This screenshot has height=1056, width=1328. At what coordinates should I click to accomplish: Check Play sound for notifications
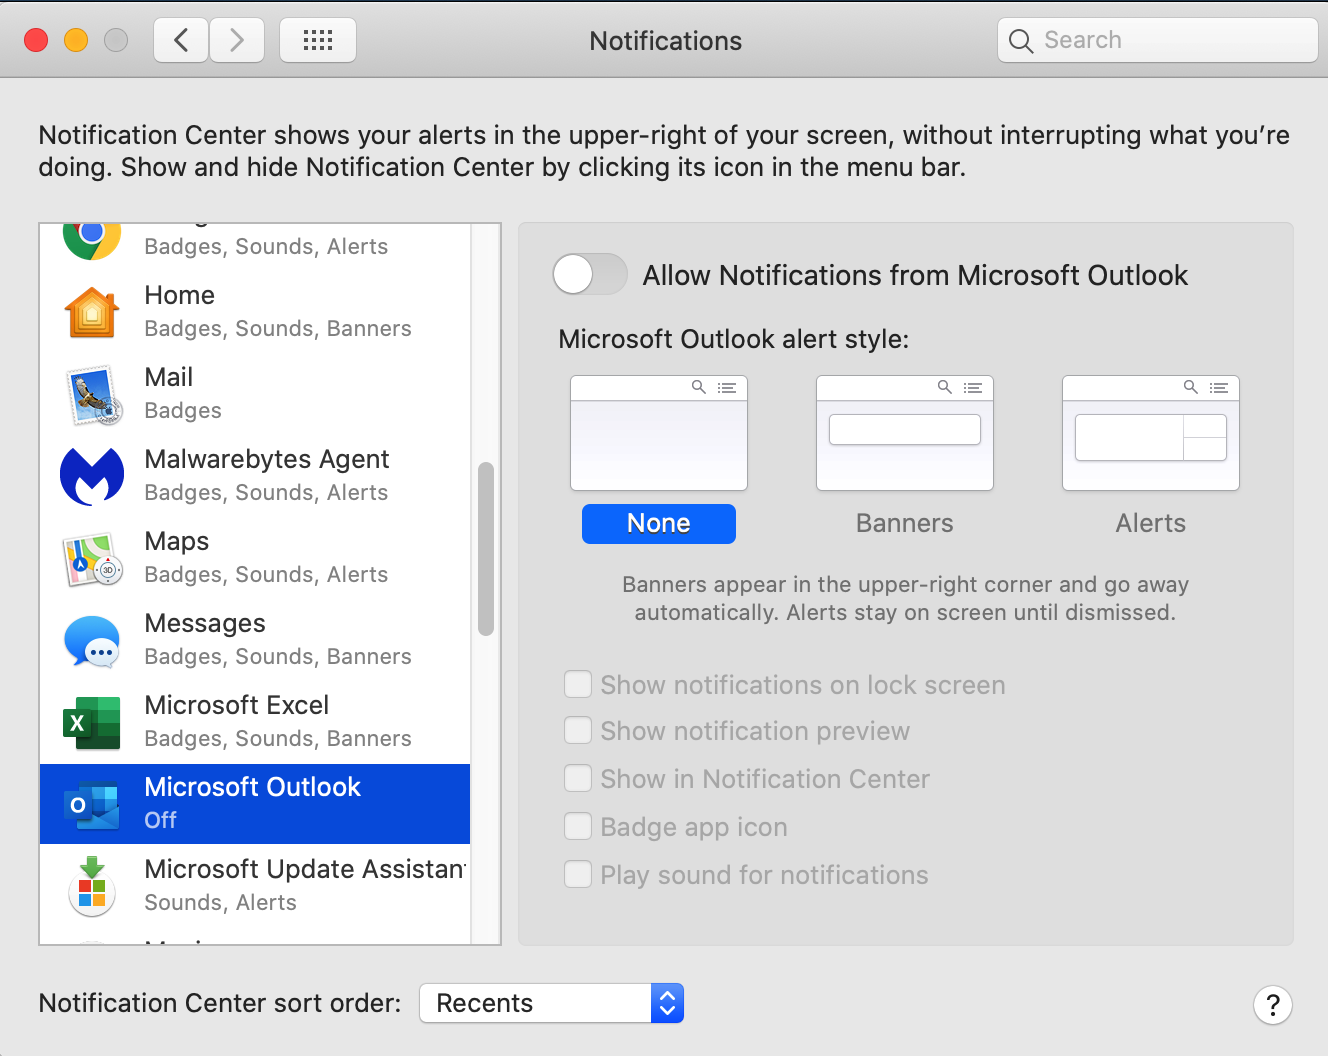tap(578, 874)
